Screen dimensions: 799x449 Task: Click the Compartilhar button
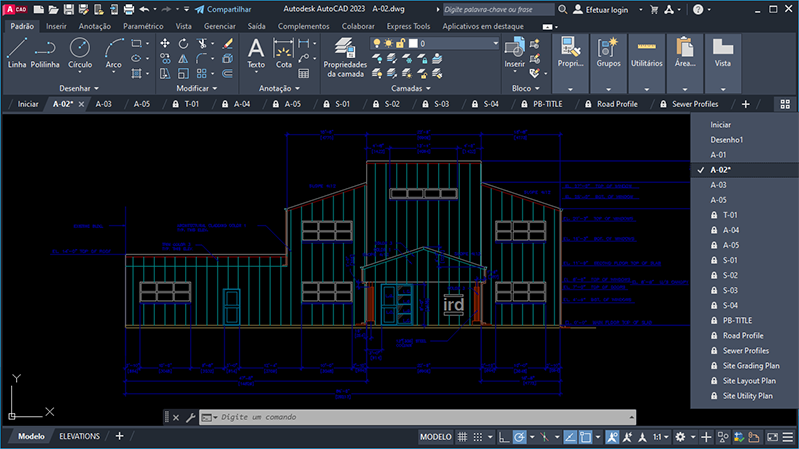(223, 9)
